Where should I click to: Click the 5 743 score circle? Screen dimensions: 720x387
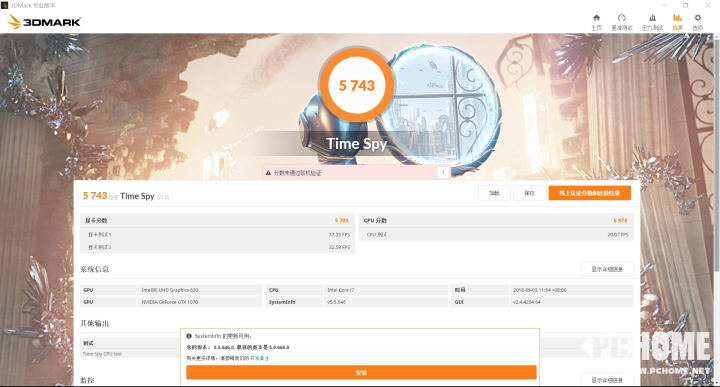click(x=357, y=85)
